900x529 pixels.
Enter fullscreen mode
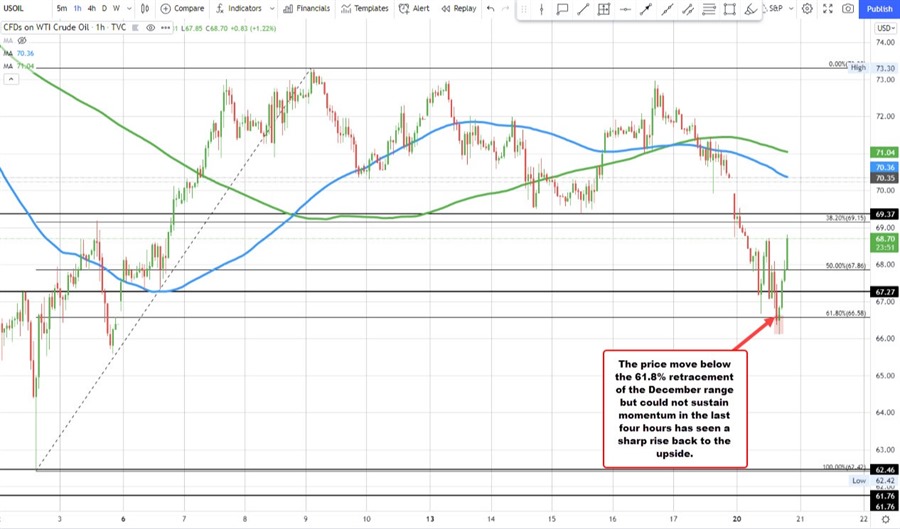coord(828,9)
